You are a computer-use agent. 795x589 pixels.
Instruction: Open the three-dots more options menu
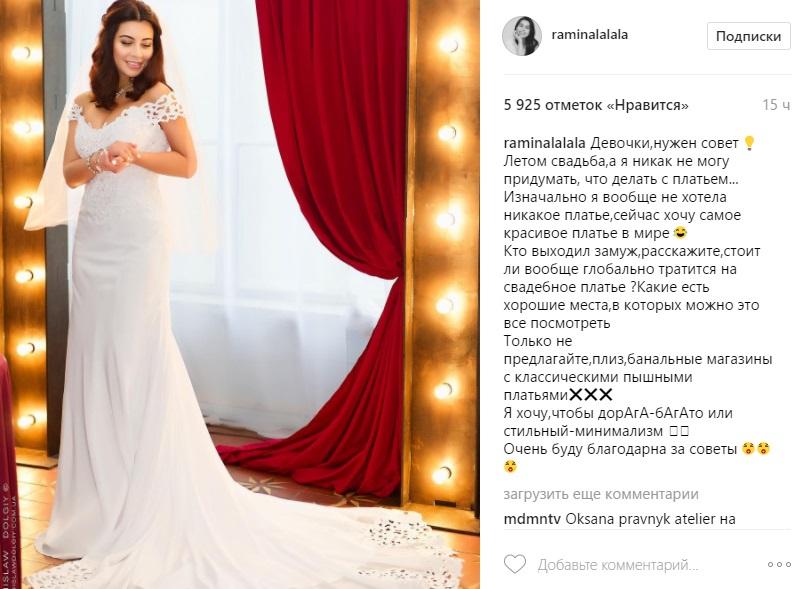tap(778, 565)
